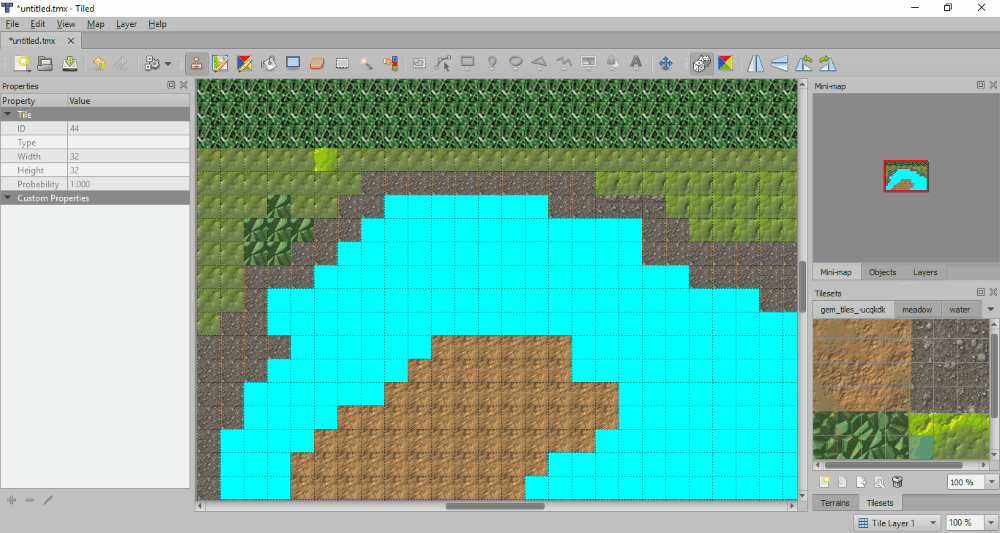Select the Terrain Brush tool
Image resolution: width=1000 pixels, height=533 pixels.
221,63
